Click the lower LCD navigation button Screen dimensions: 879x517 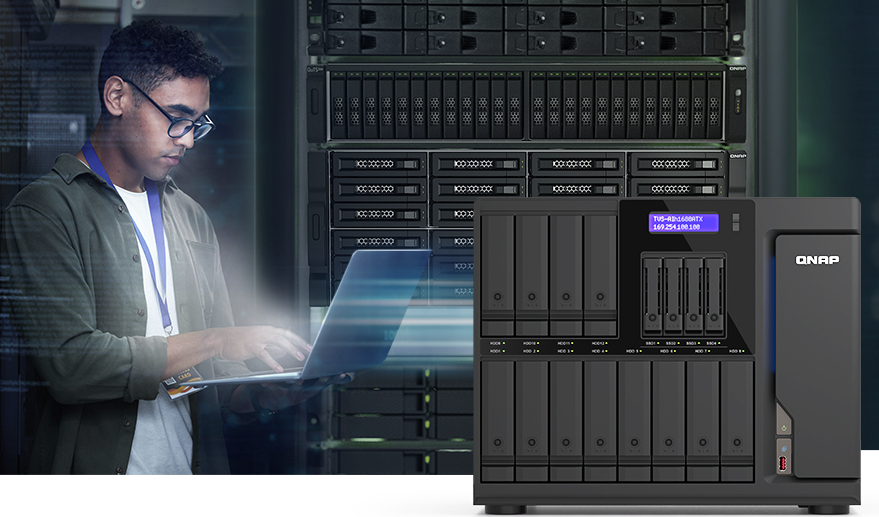pos(735,227)
